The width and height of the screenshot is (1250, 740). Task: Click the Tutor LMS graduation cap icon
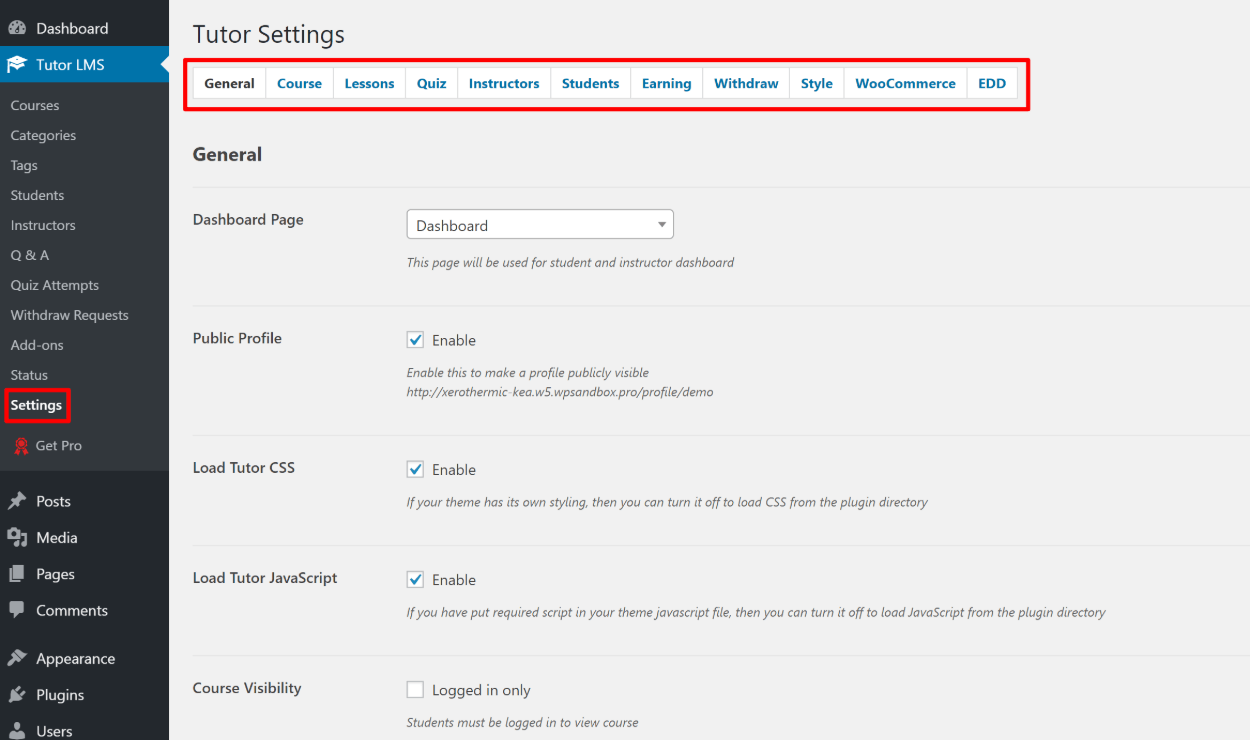[17, 65]
